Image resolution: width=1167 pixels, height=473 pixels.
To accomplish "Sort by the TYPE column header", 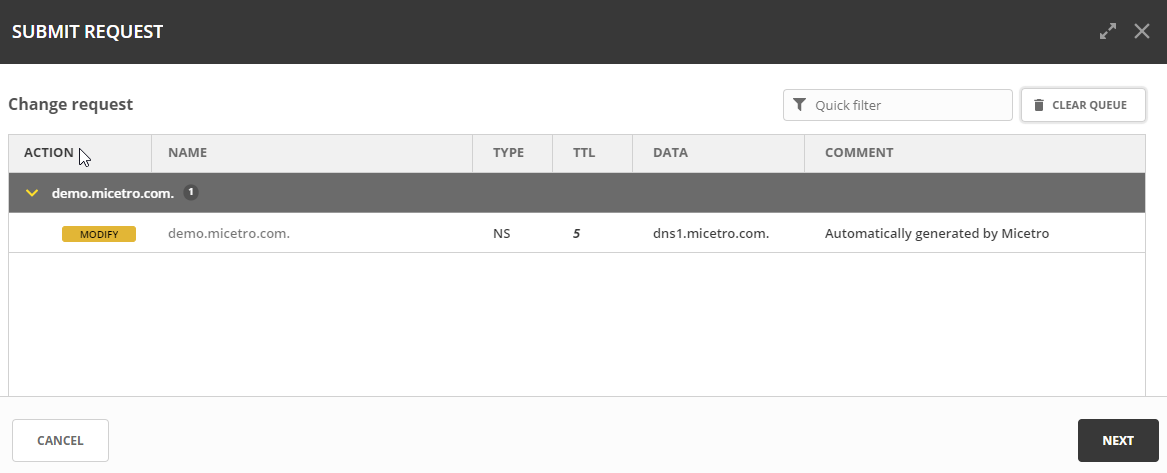I will 508,153.
